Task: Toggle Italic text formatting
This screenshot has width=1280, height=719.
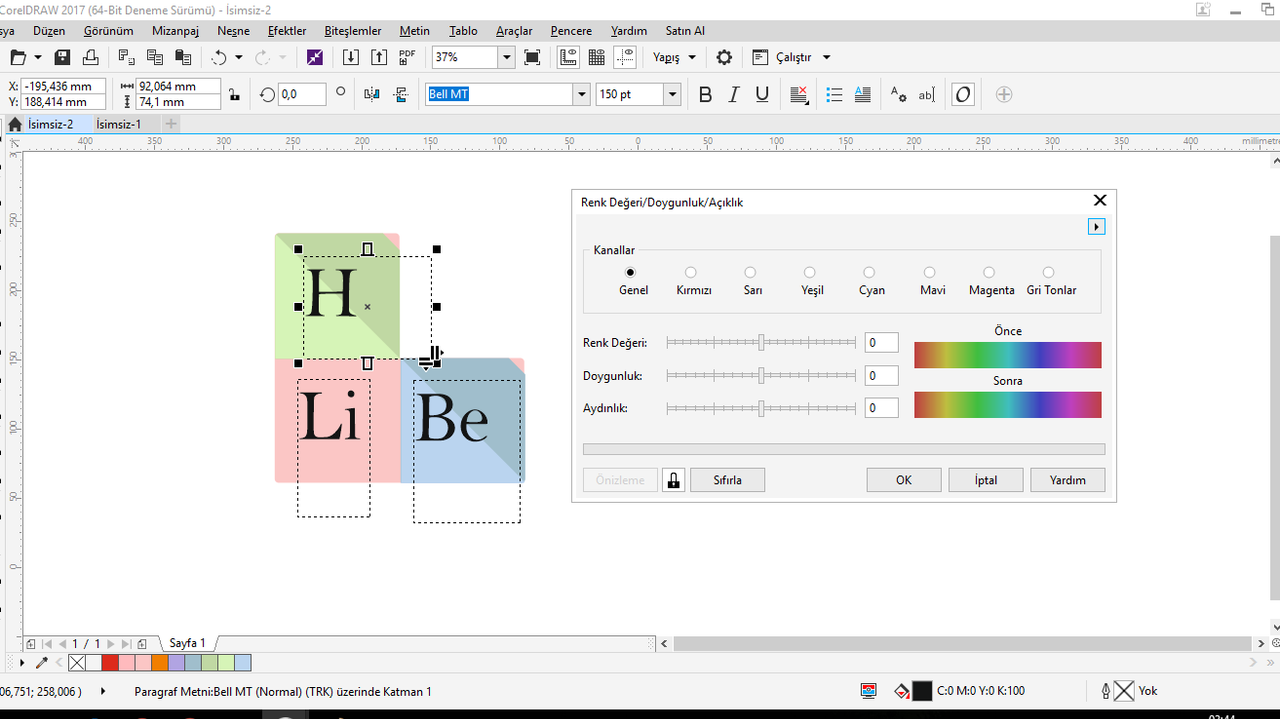Action: pos(733,95)
